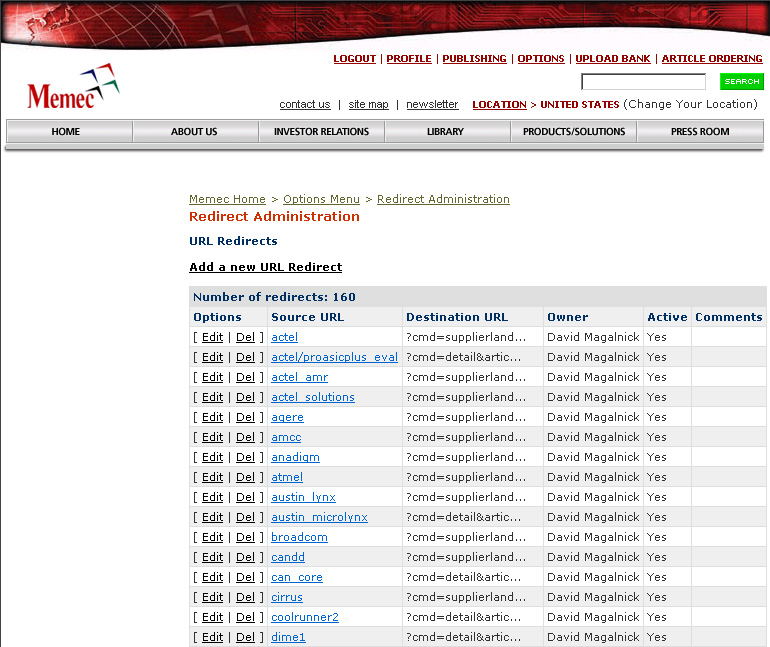Open the actel_amr source link
This screenshot has height=647, width=770.
(x=299, y=377)
